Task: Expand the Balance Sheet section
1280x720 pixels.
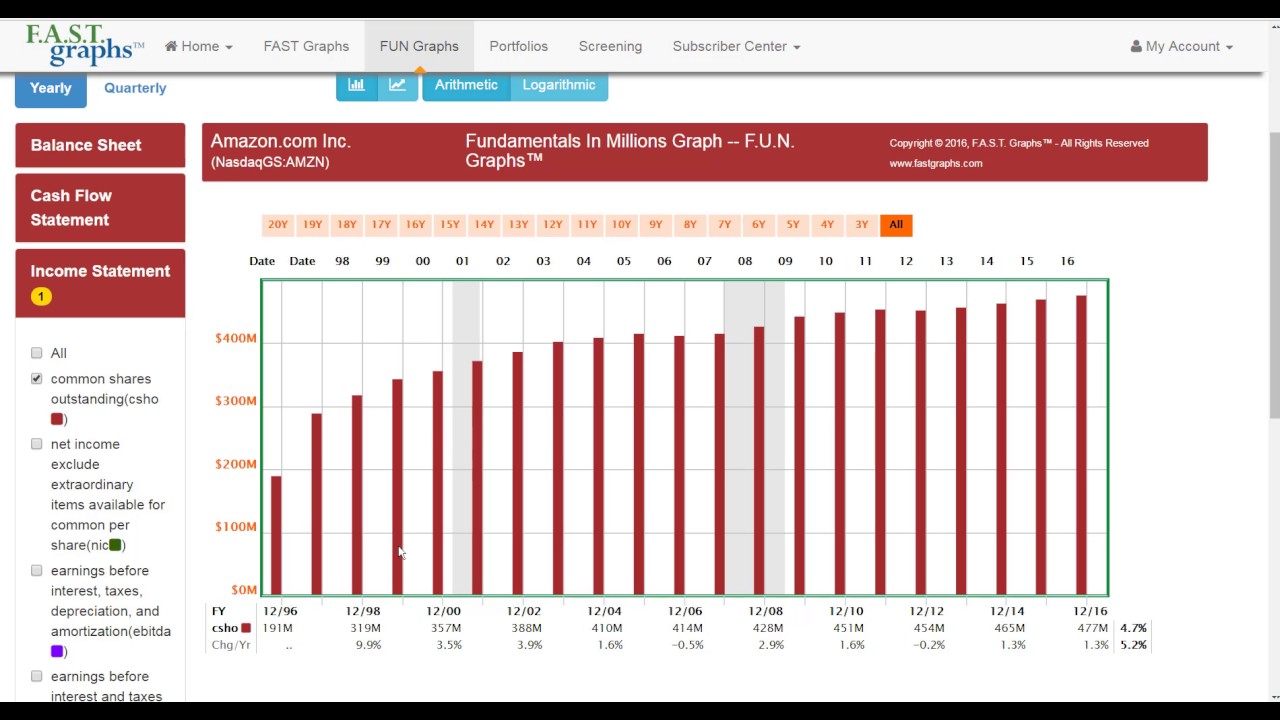Action: coord(100,145)
